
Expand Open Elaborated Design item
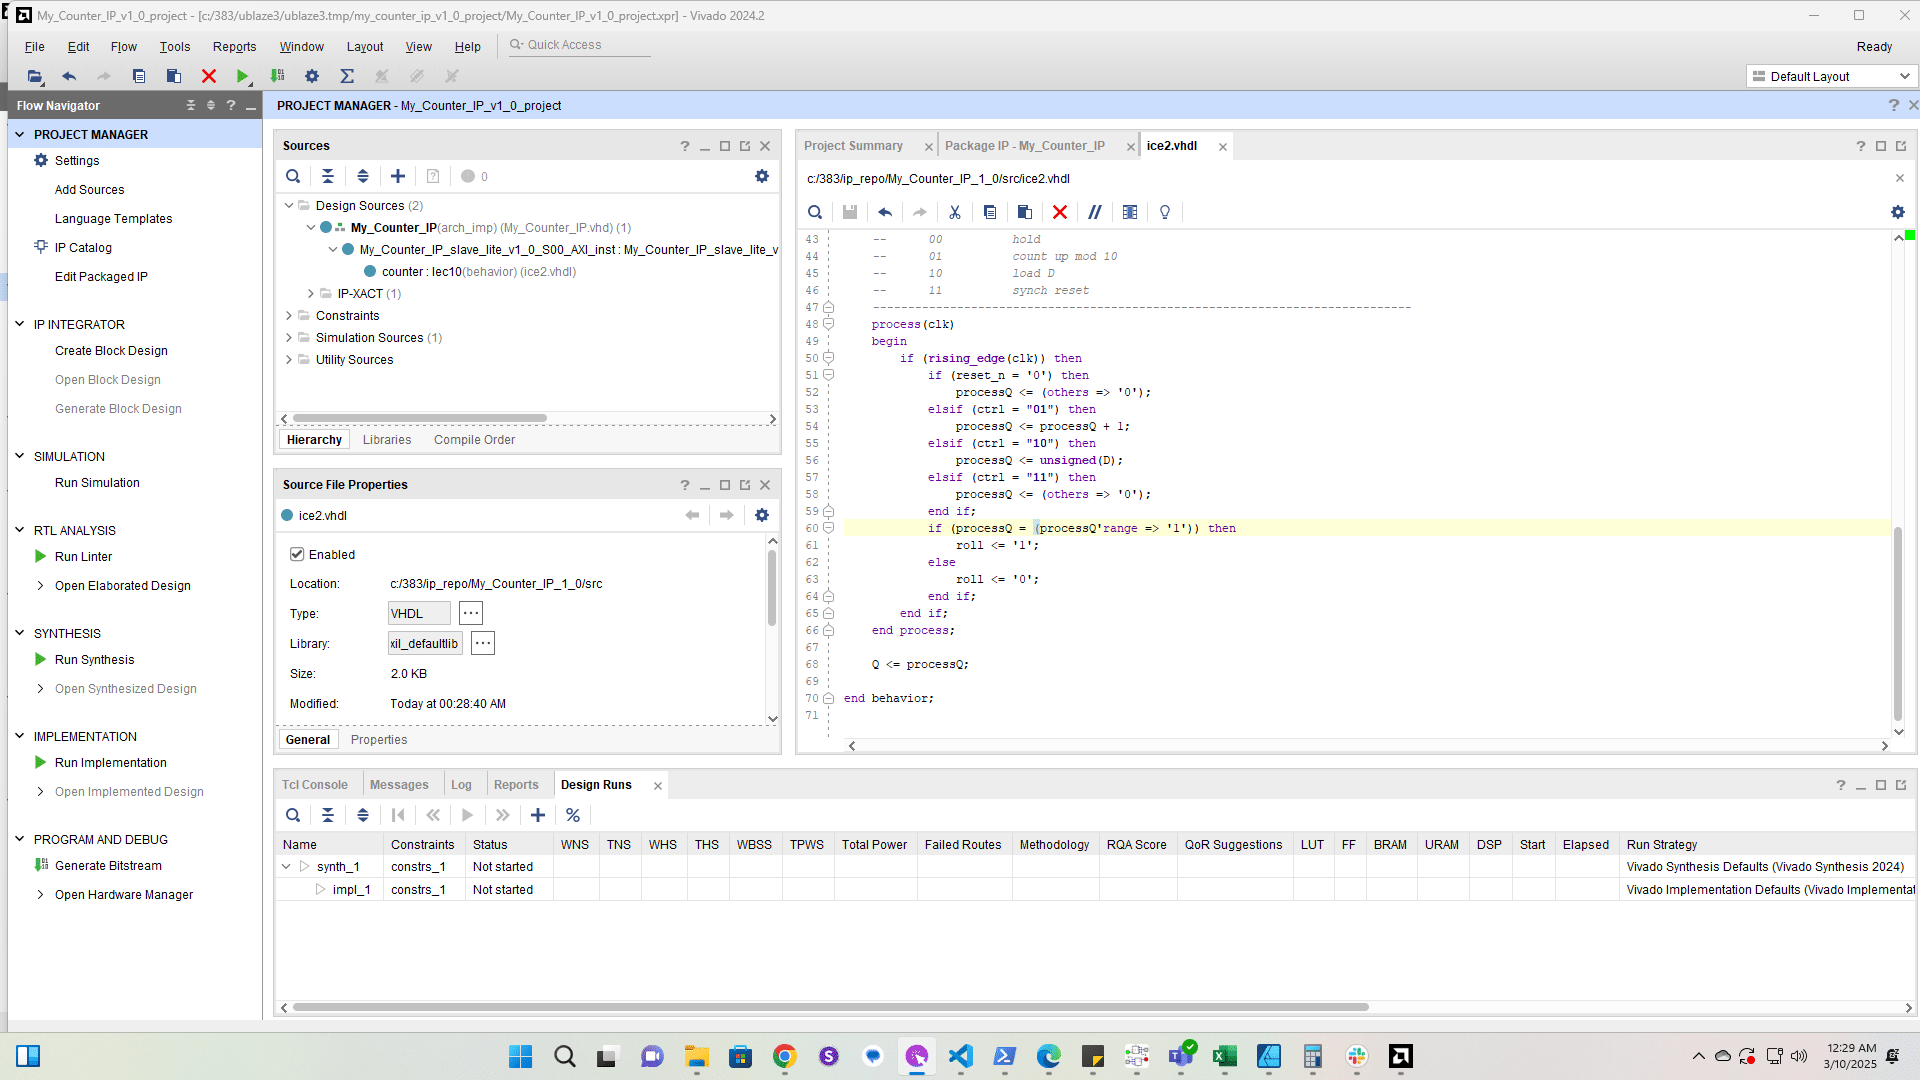tap(40, 586)
